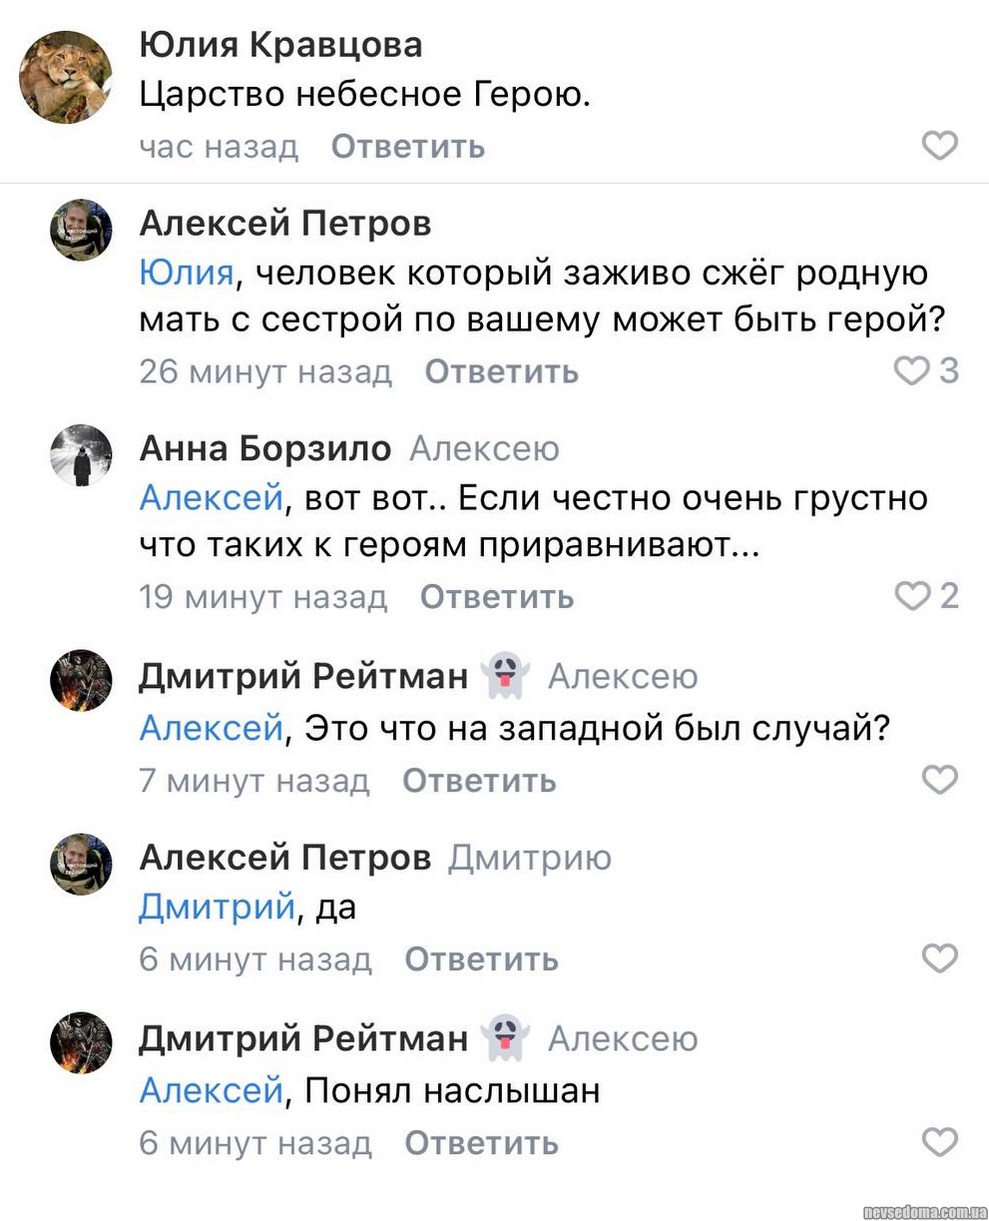The width and height of the screenshot is (989, 1221).
Task: Reply to Анна Борзило's comment
Action: tap(496, 597)
